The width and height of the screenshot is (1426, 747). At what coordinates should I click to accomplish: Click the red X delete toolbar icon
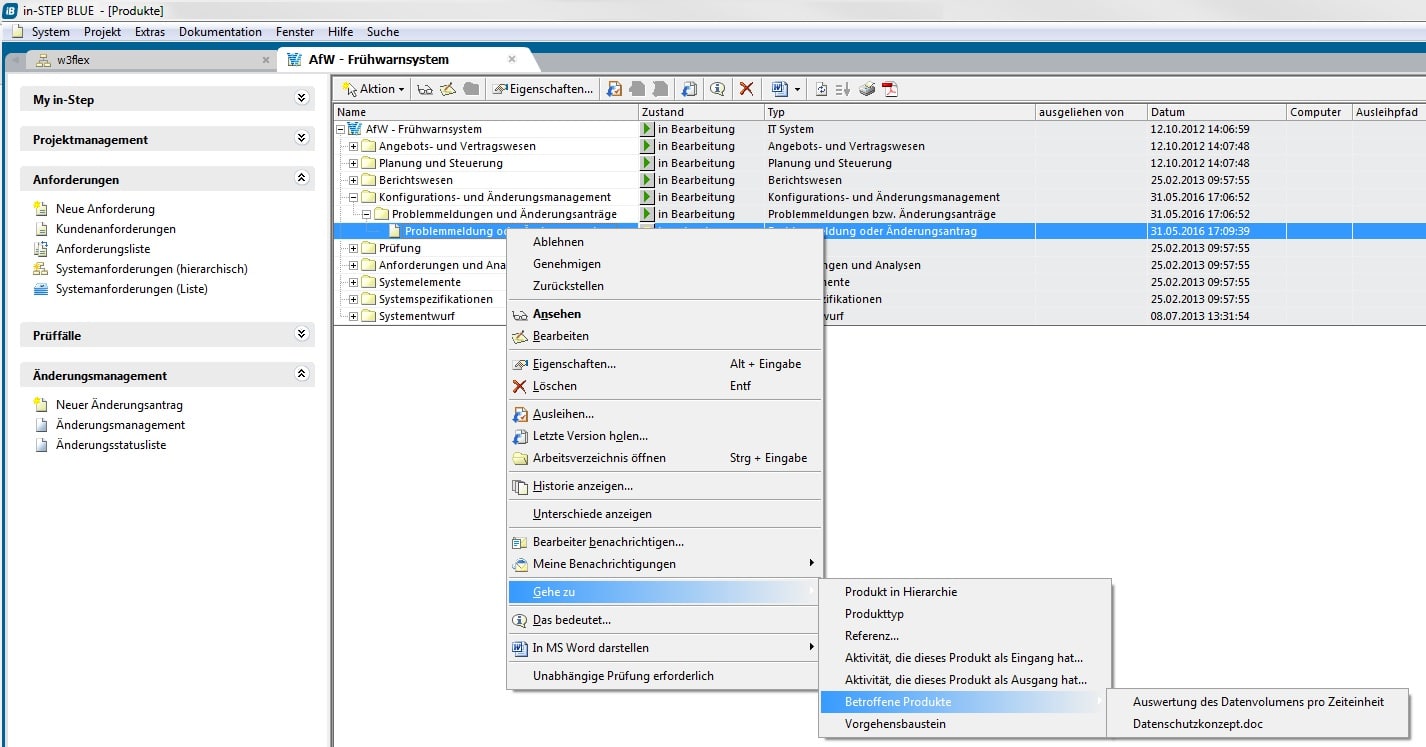tap(746, 89)
